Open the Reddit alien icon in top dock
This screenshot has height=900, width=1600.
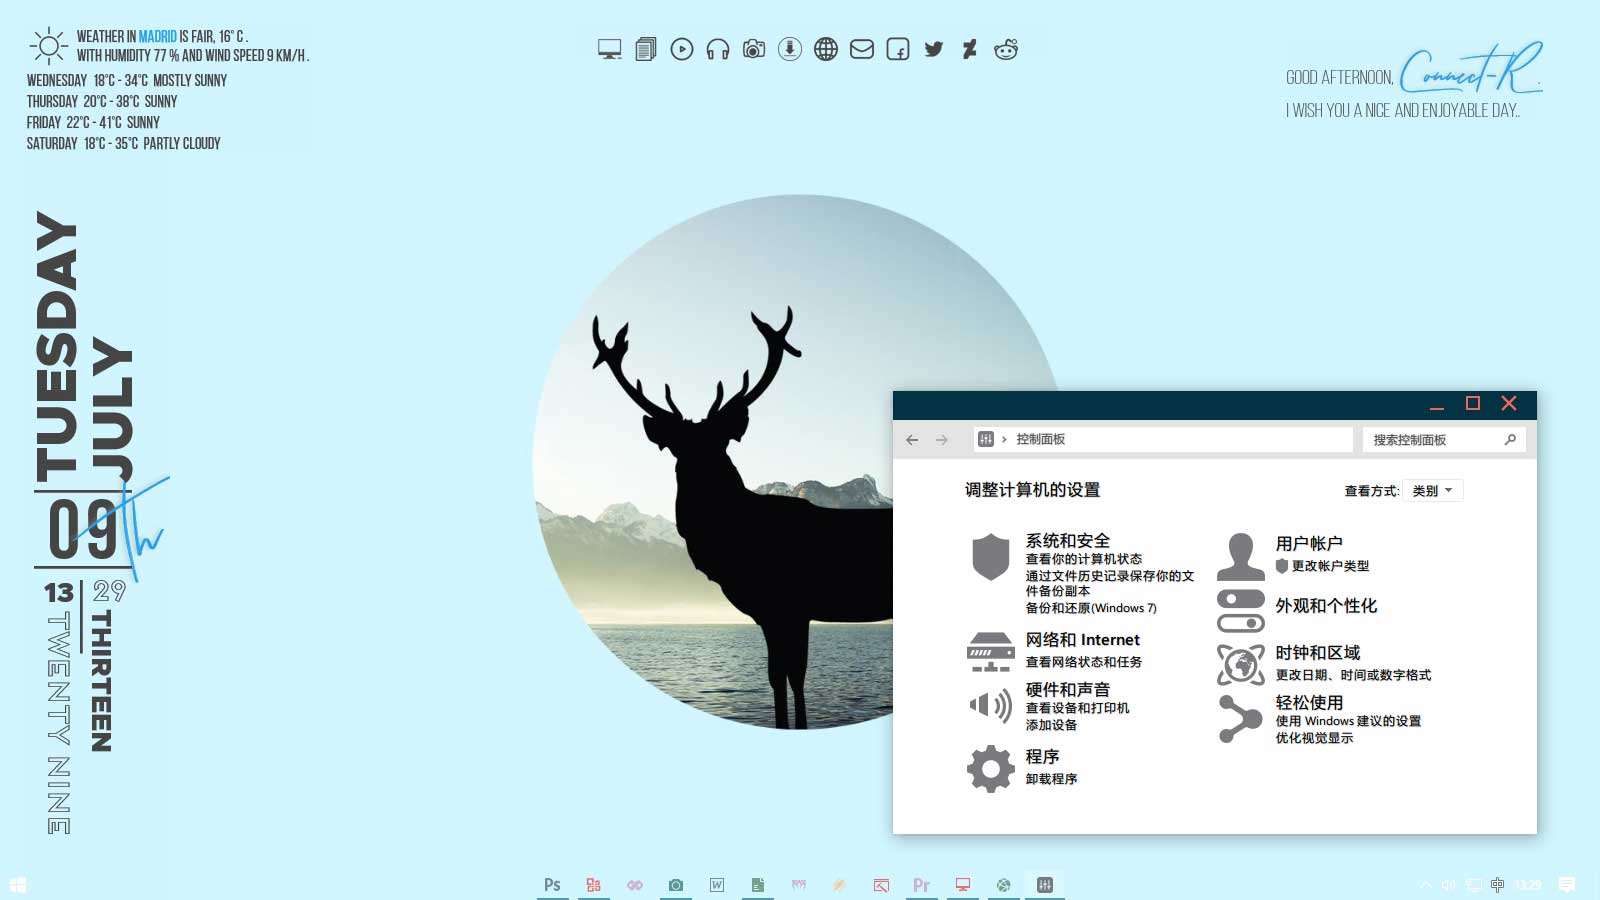[x=1006, y=49]
